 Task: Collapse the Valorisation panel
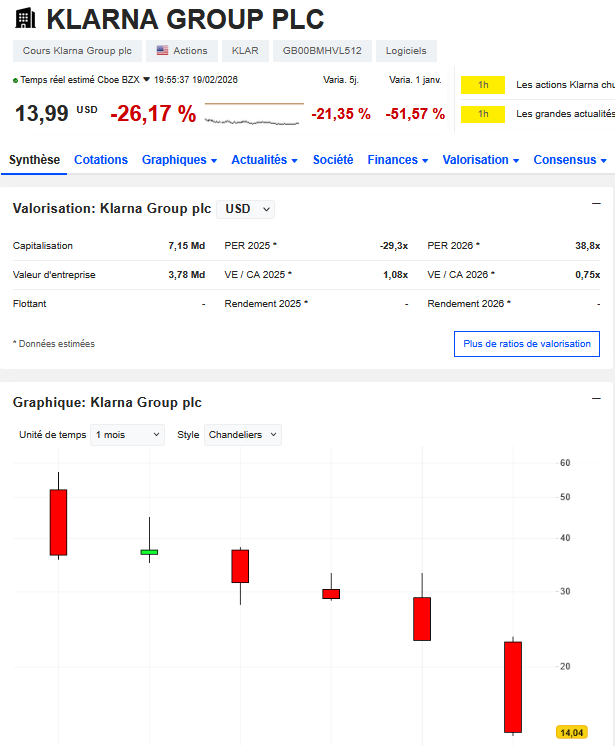coord(596,204)
